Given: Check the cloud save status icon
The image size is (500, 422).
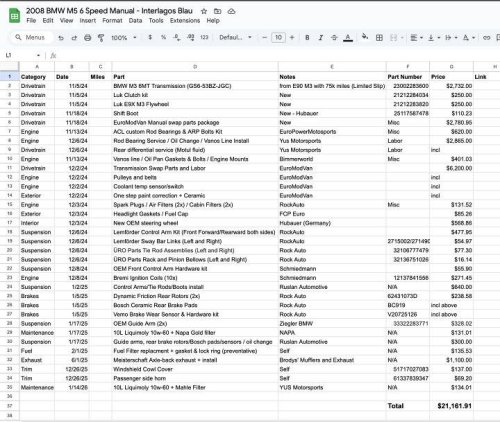Looking at the screenshot, I should click(x=231, y=11).
